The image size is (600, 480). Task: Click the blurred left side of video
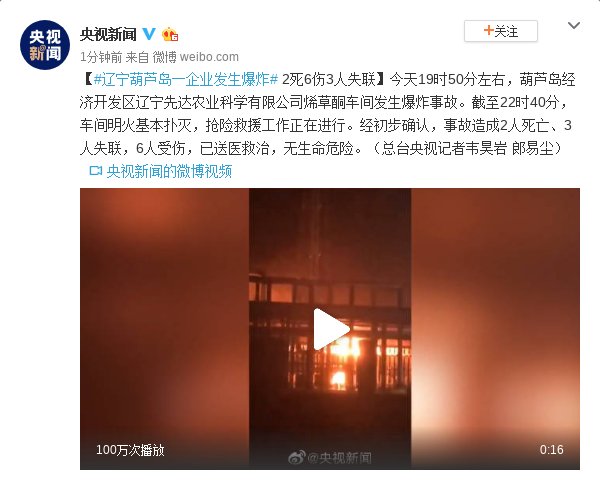point(165,314)
